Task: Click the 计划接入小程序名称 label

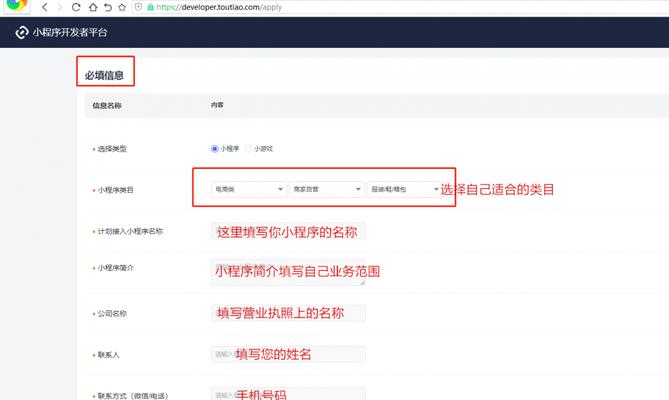Action: tap(130, 231)
